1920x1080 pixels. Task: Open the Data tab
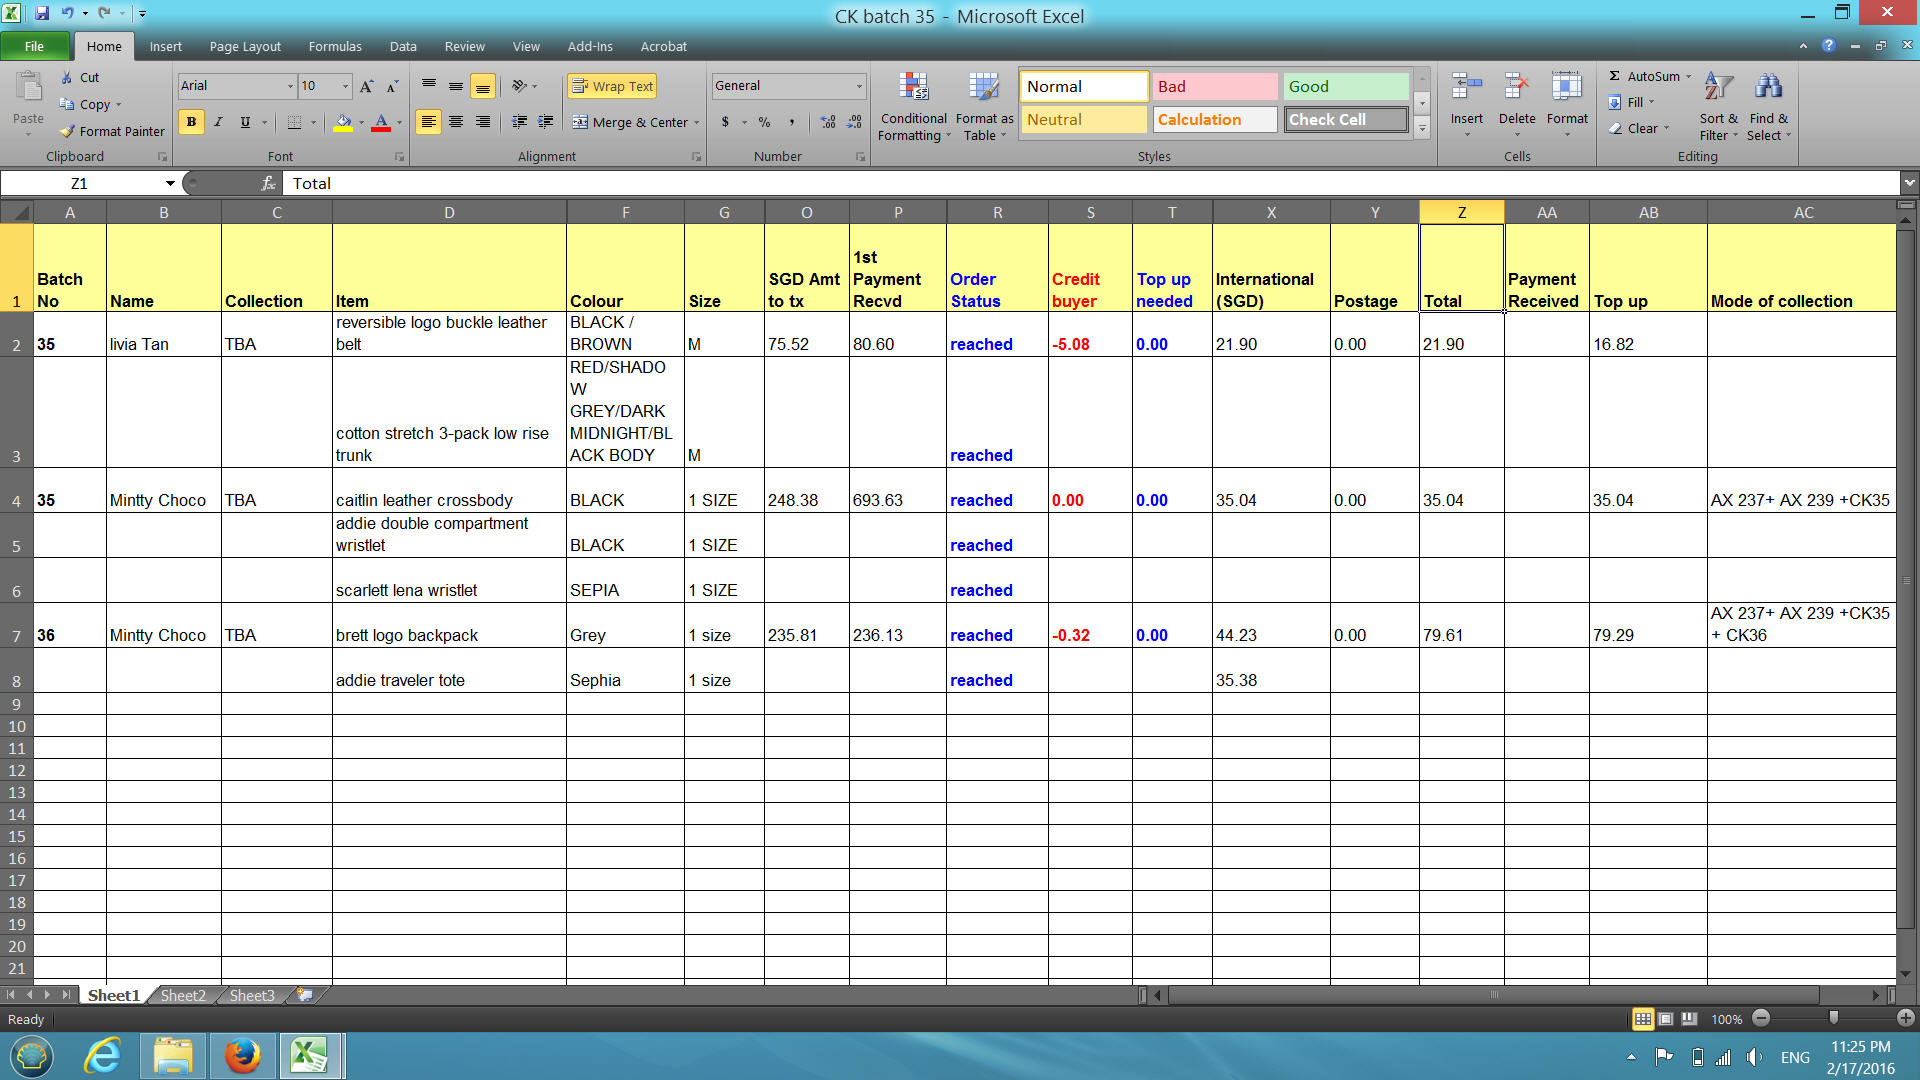click(403, 46)
